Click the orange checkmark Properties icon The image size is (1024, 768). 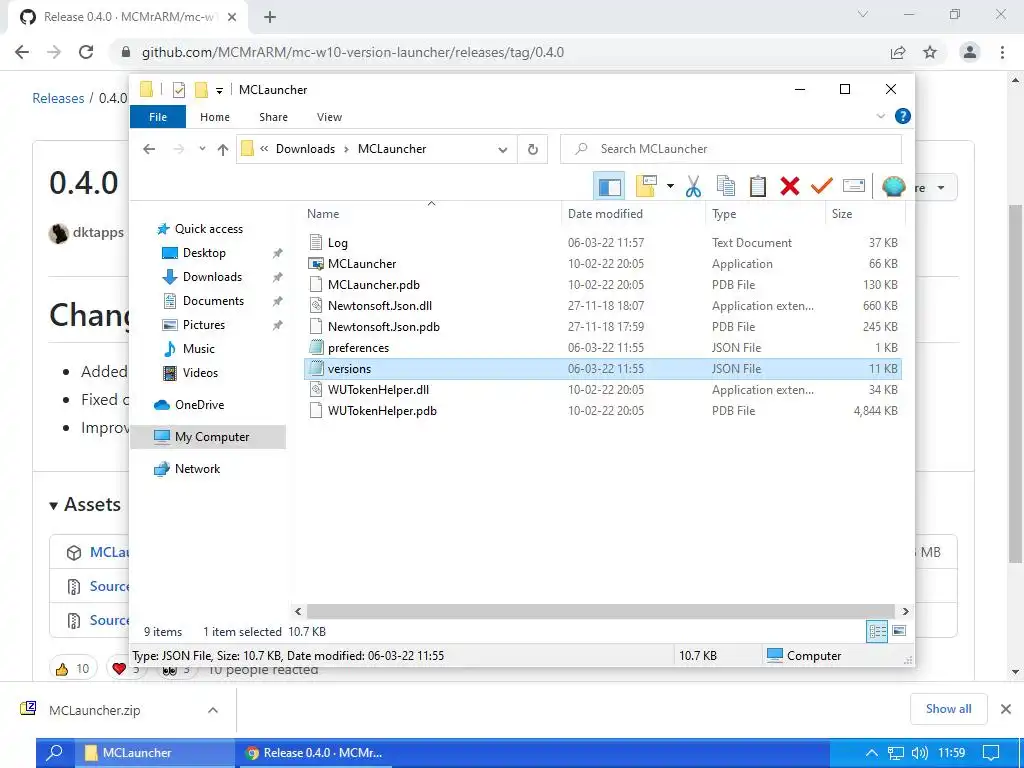coord(822,187)
